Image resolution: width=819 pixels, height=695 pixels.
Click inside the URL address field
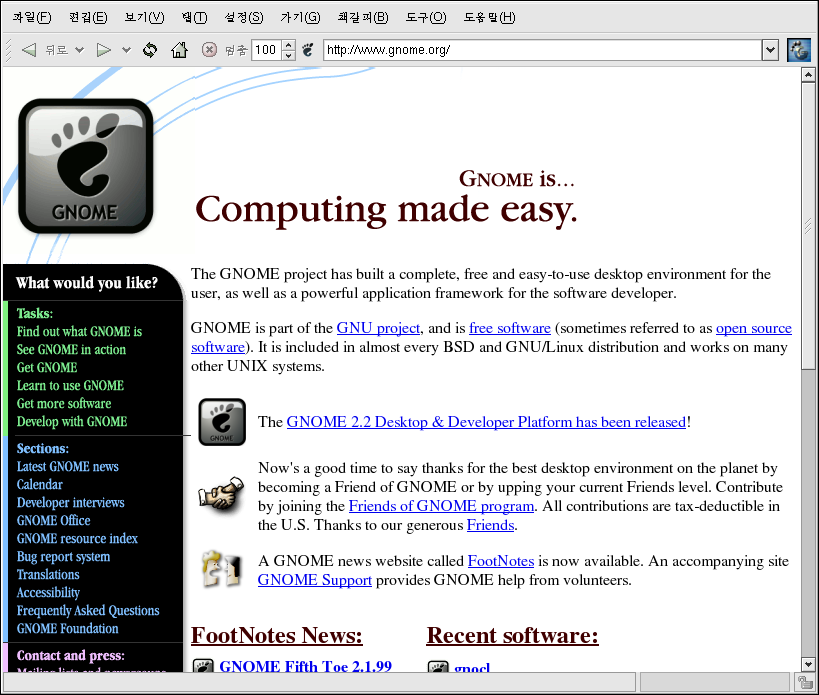coord(540,50)
